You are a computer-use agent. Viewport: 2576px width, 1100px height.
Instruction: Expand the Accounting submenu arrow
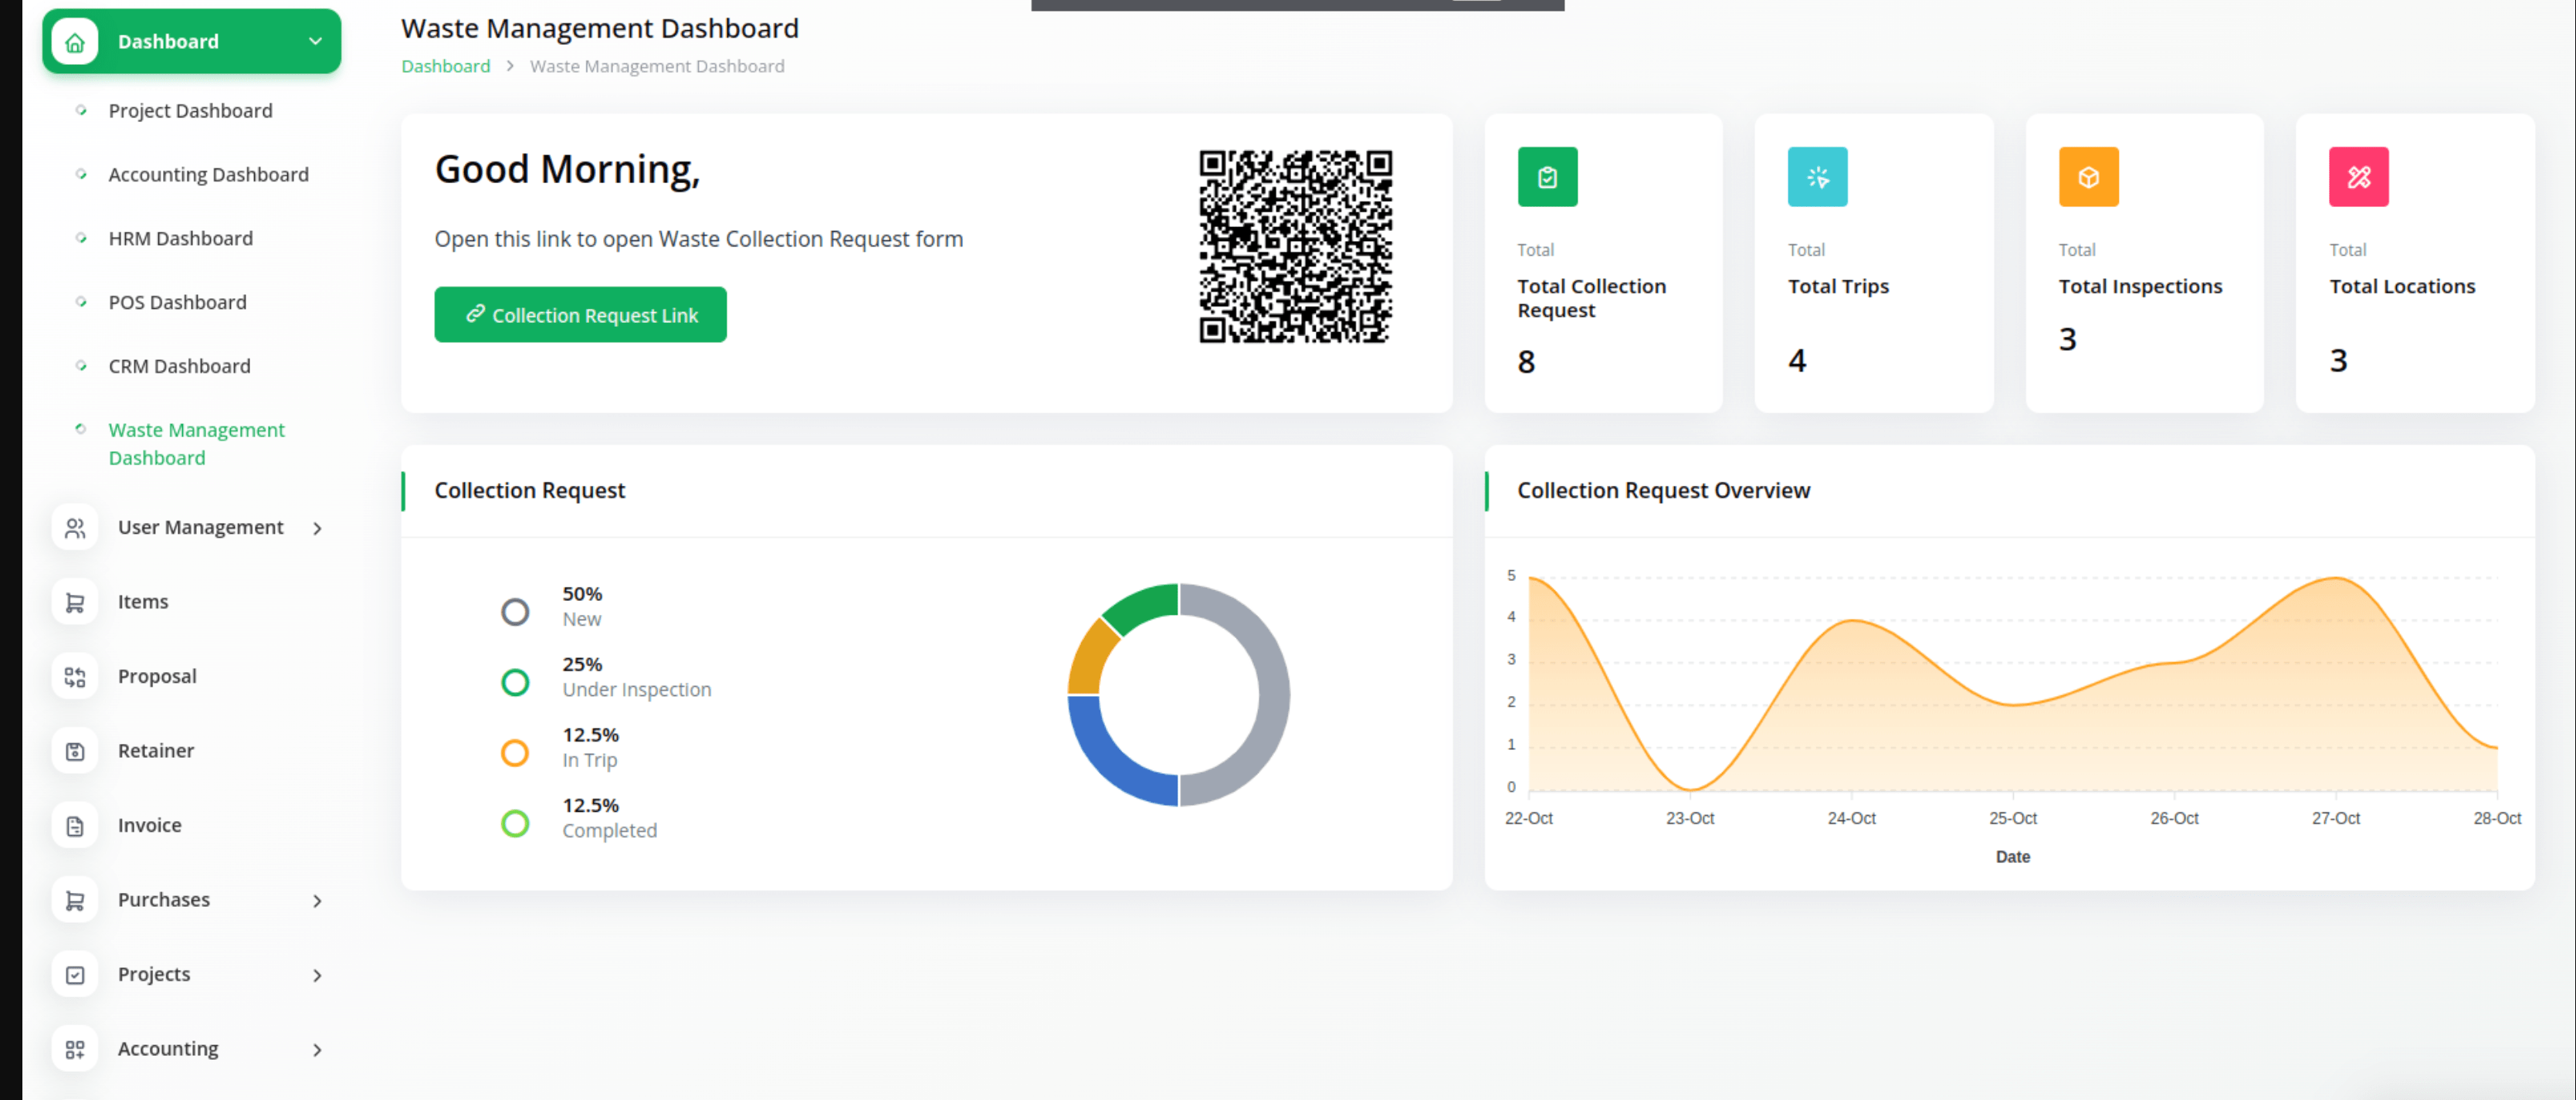click(318, 1050)
